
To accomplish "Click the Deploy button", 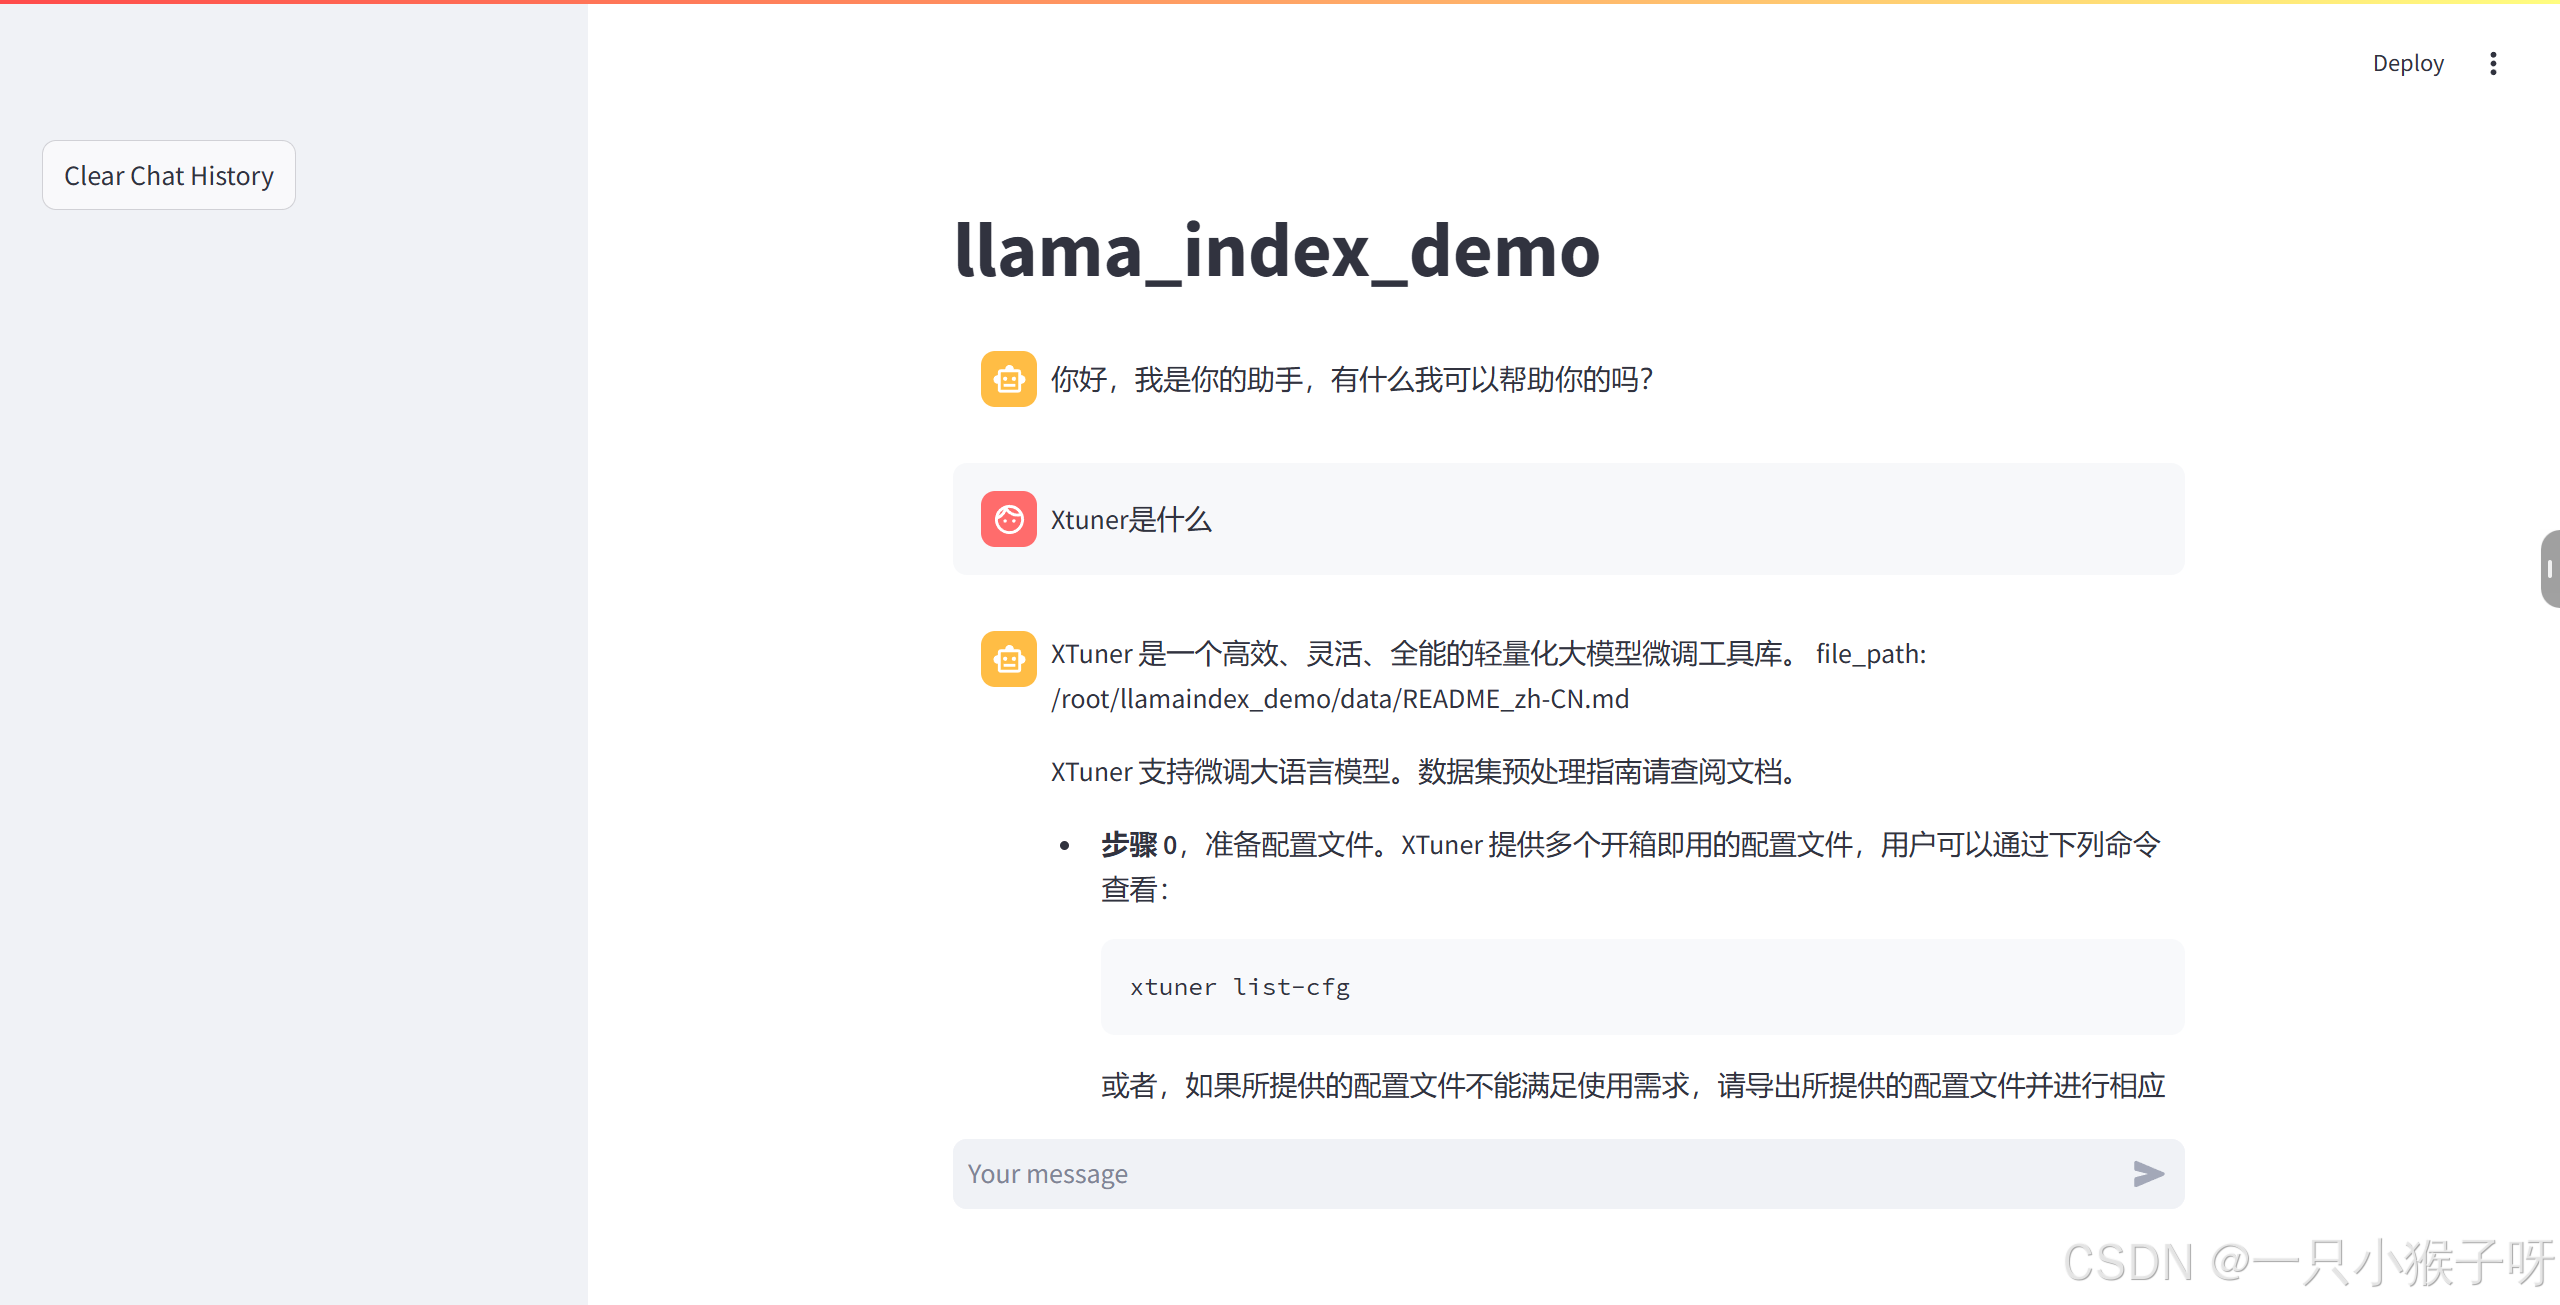I will (2407, 64).
